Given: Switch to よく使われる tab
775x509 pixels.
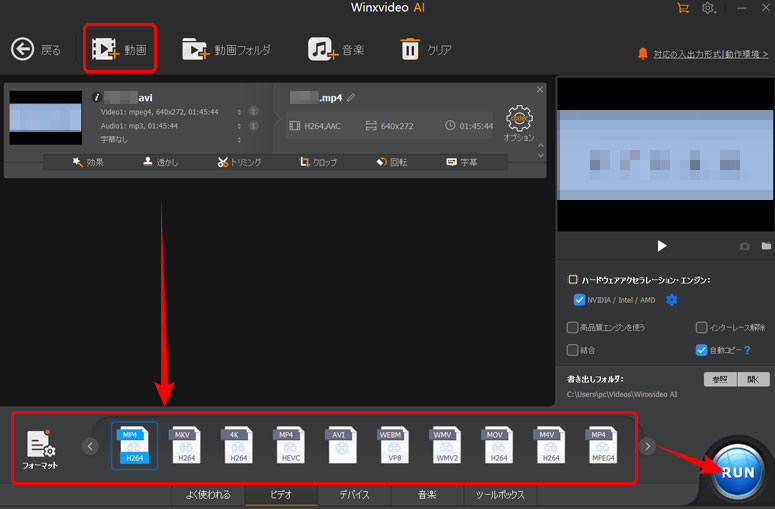Looking at the screenshot, I should (x=208, y=495).
